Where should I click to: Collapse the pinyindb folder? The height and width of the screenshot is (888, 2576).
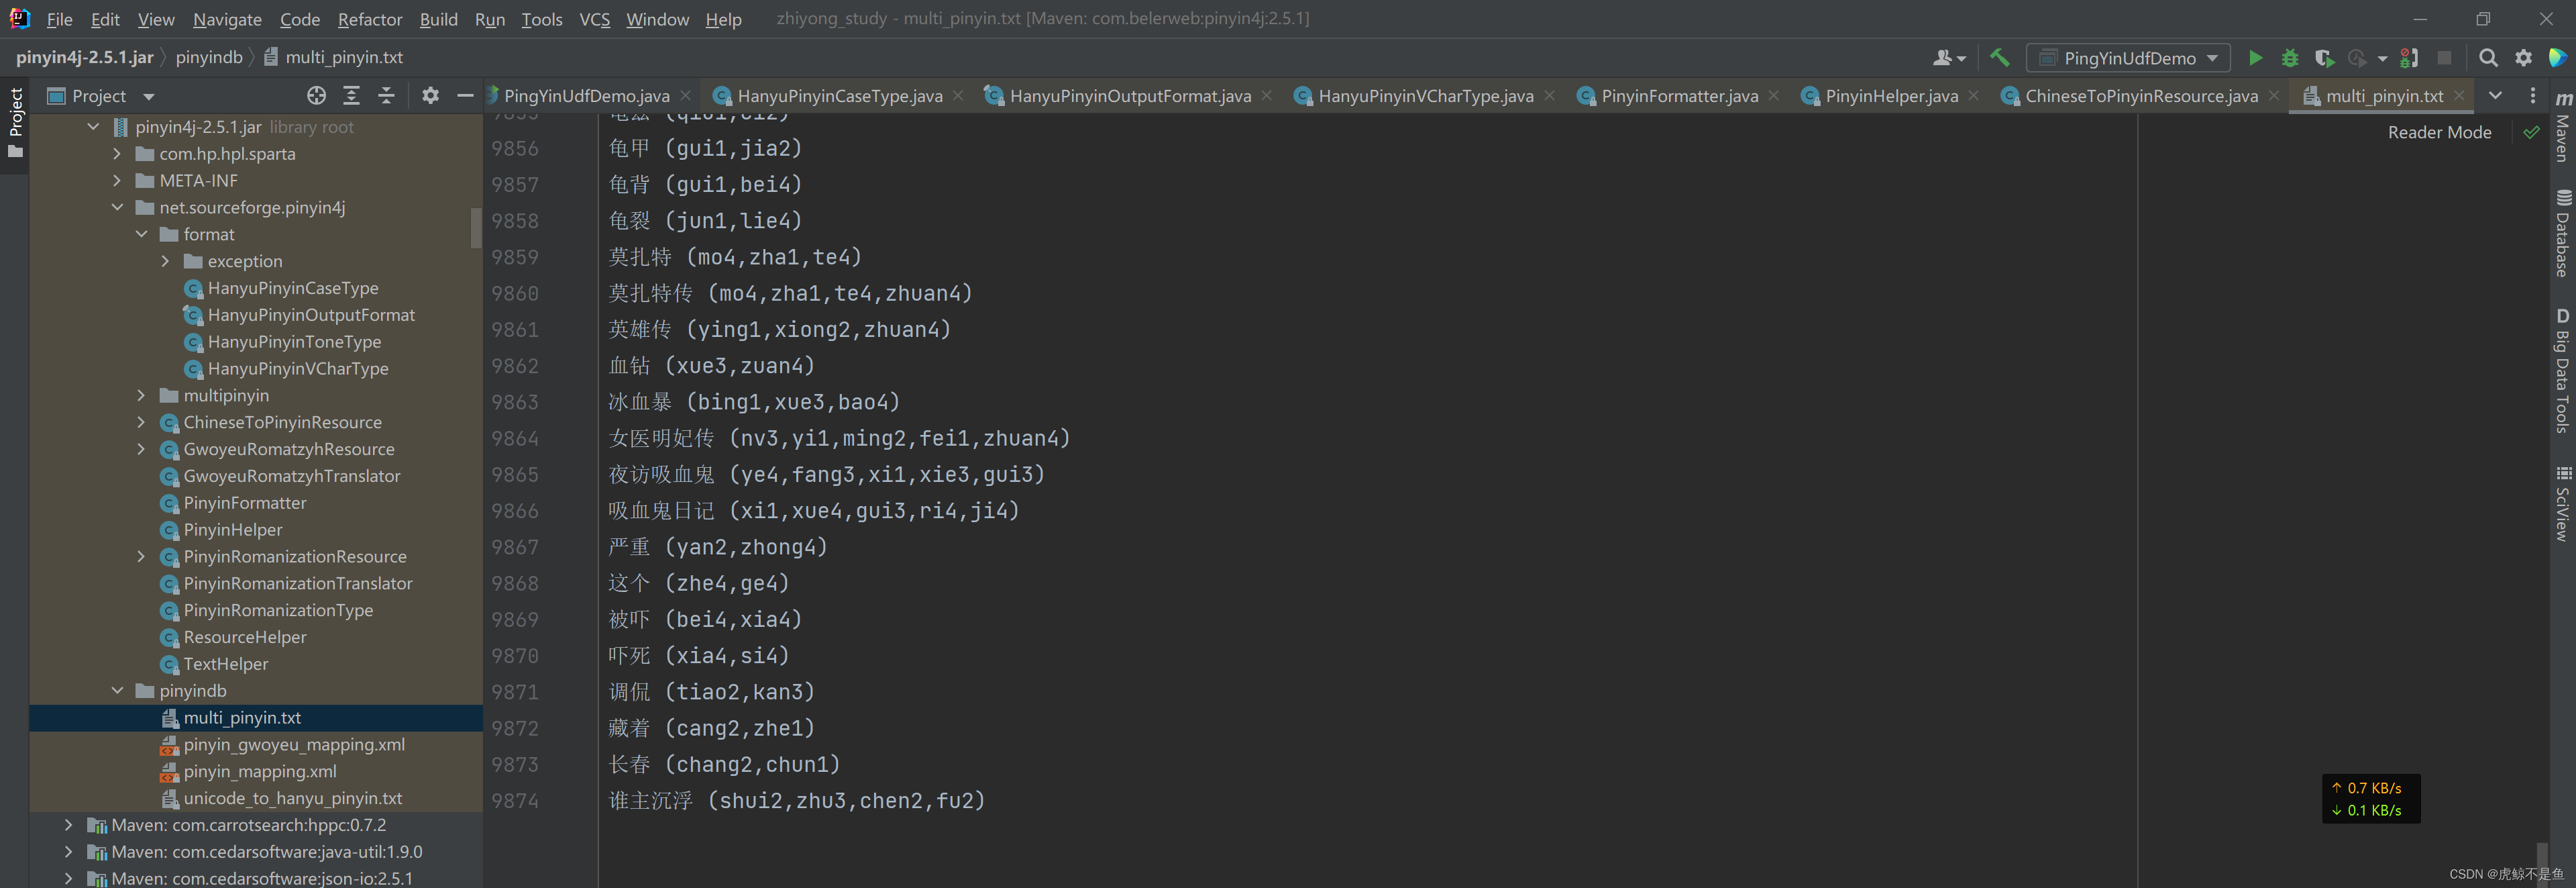[x=117, y=691]
